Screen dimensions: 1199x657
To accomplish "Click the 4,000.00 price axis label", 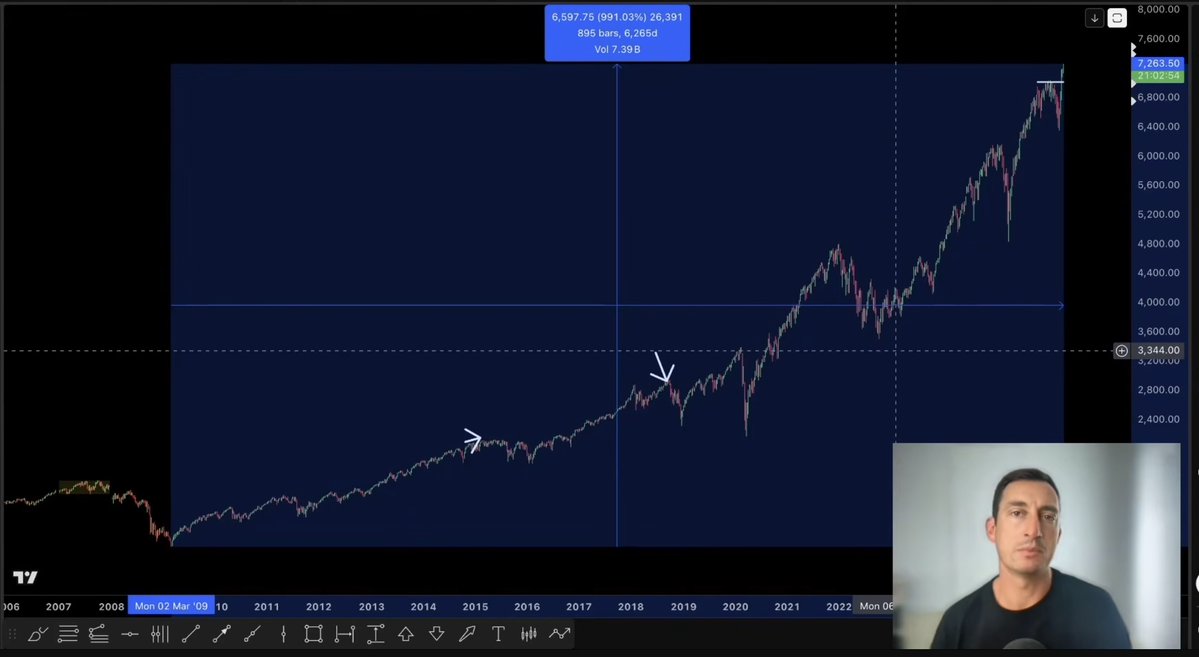I will tap(1158, 302).
